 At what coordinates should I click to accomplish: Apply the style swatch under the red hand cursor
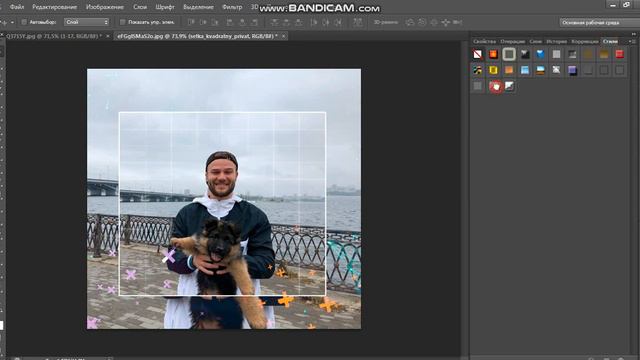(495, 86)
